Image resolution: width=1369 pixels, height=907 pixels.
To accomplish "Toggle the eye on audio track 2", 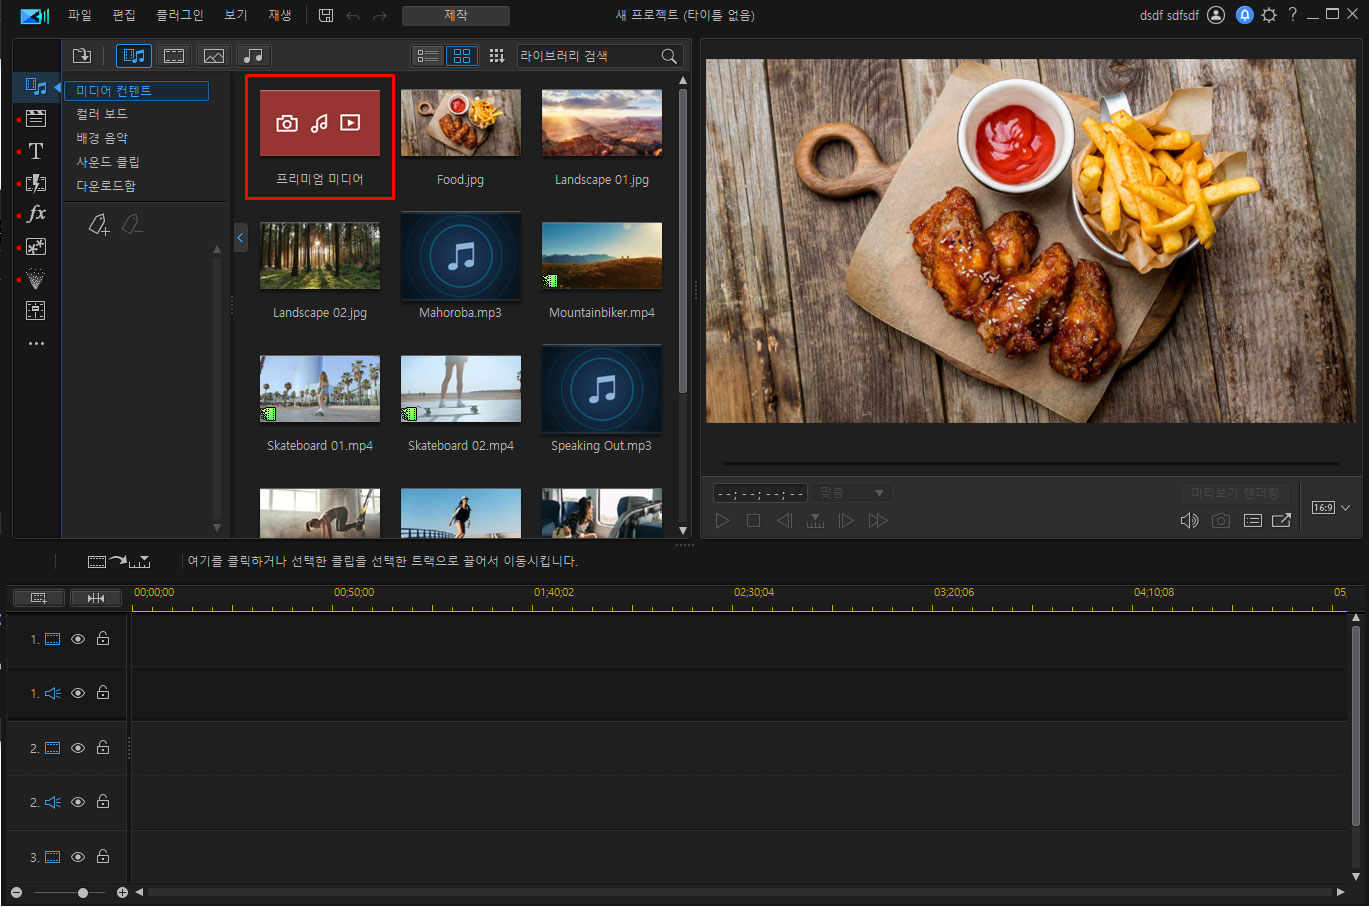I will pos(78,802).
